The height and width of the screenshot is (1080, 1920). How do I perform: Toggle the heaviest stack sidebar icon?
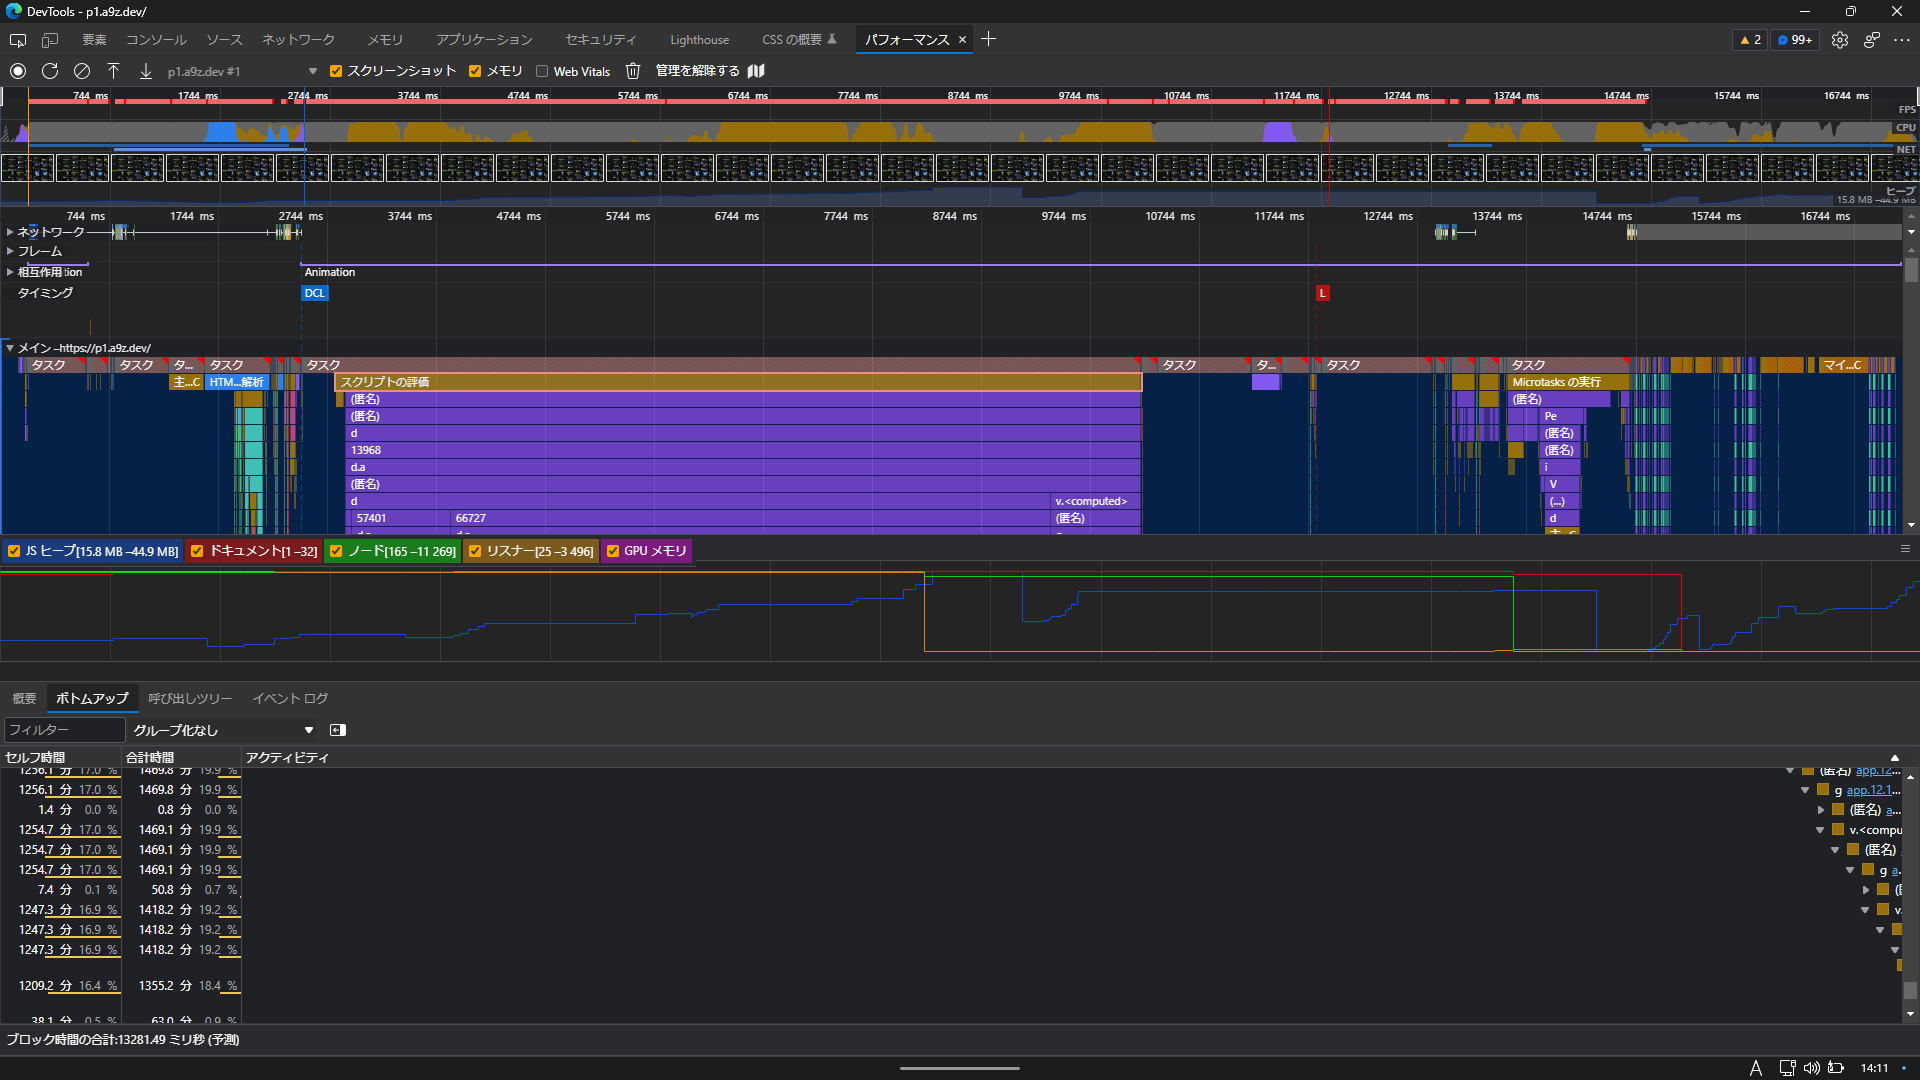coord(338,730)
